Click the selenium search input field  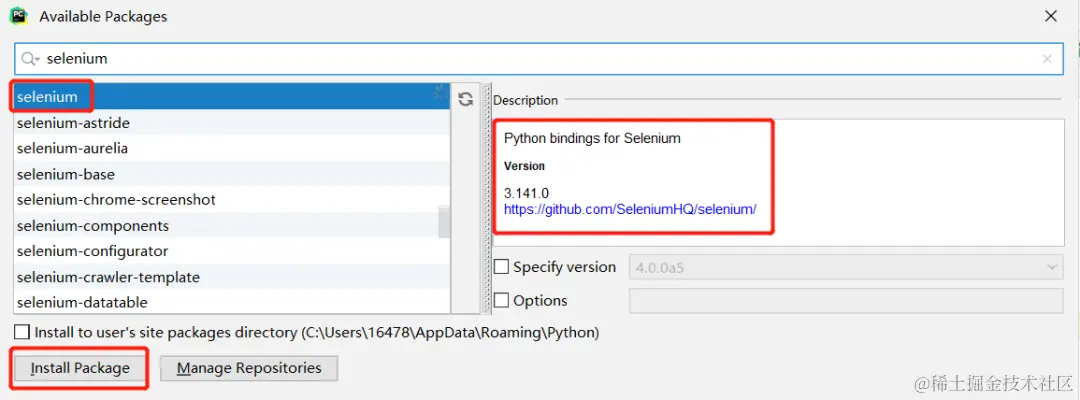pyautogui.click(x=539, y=59)
